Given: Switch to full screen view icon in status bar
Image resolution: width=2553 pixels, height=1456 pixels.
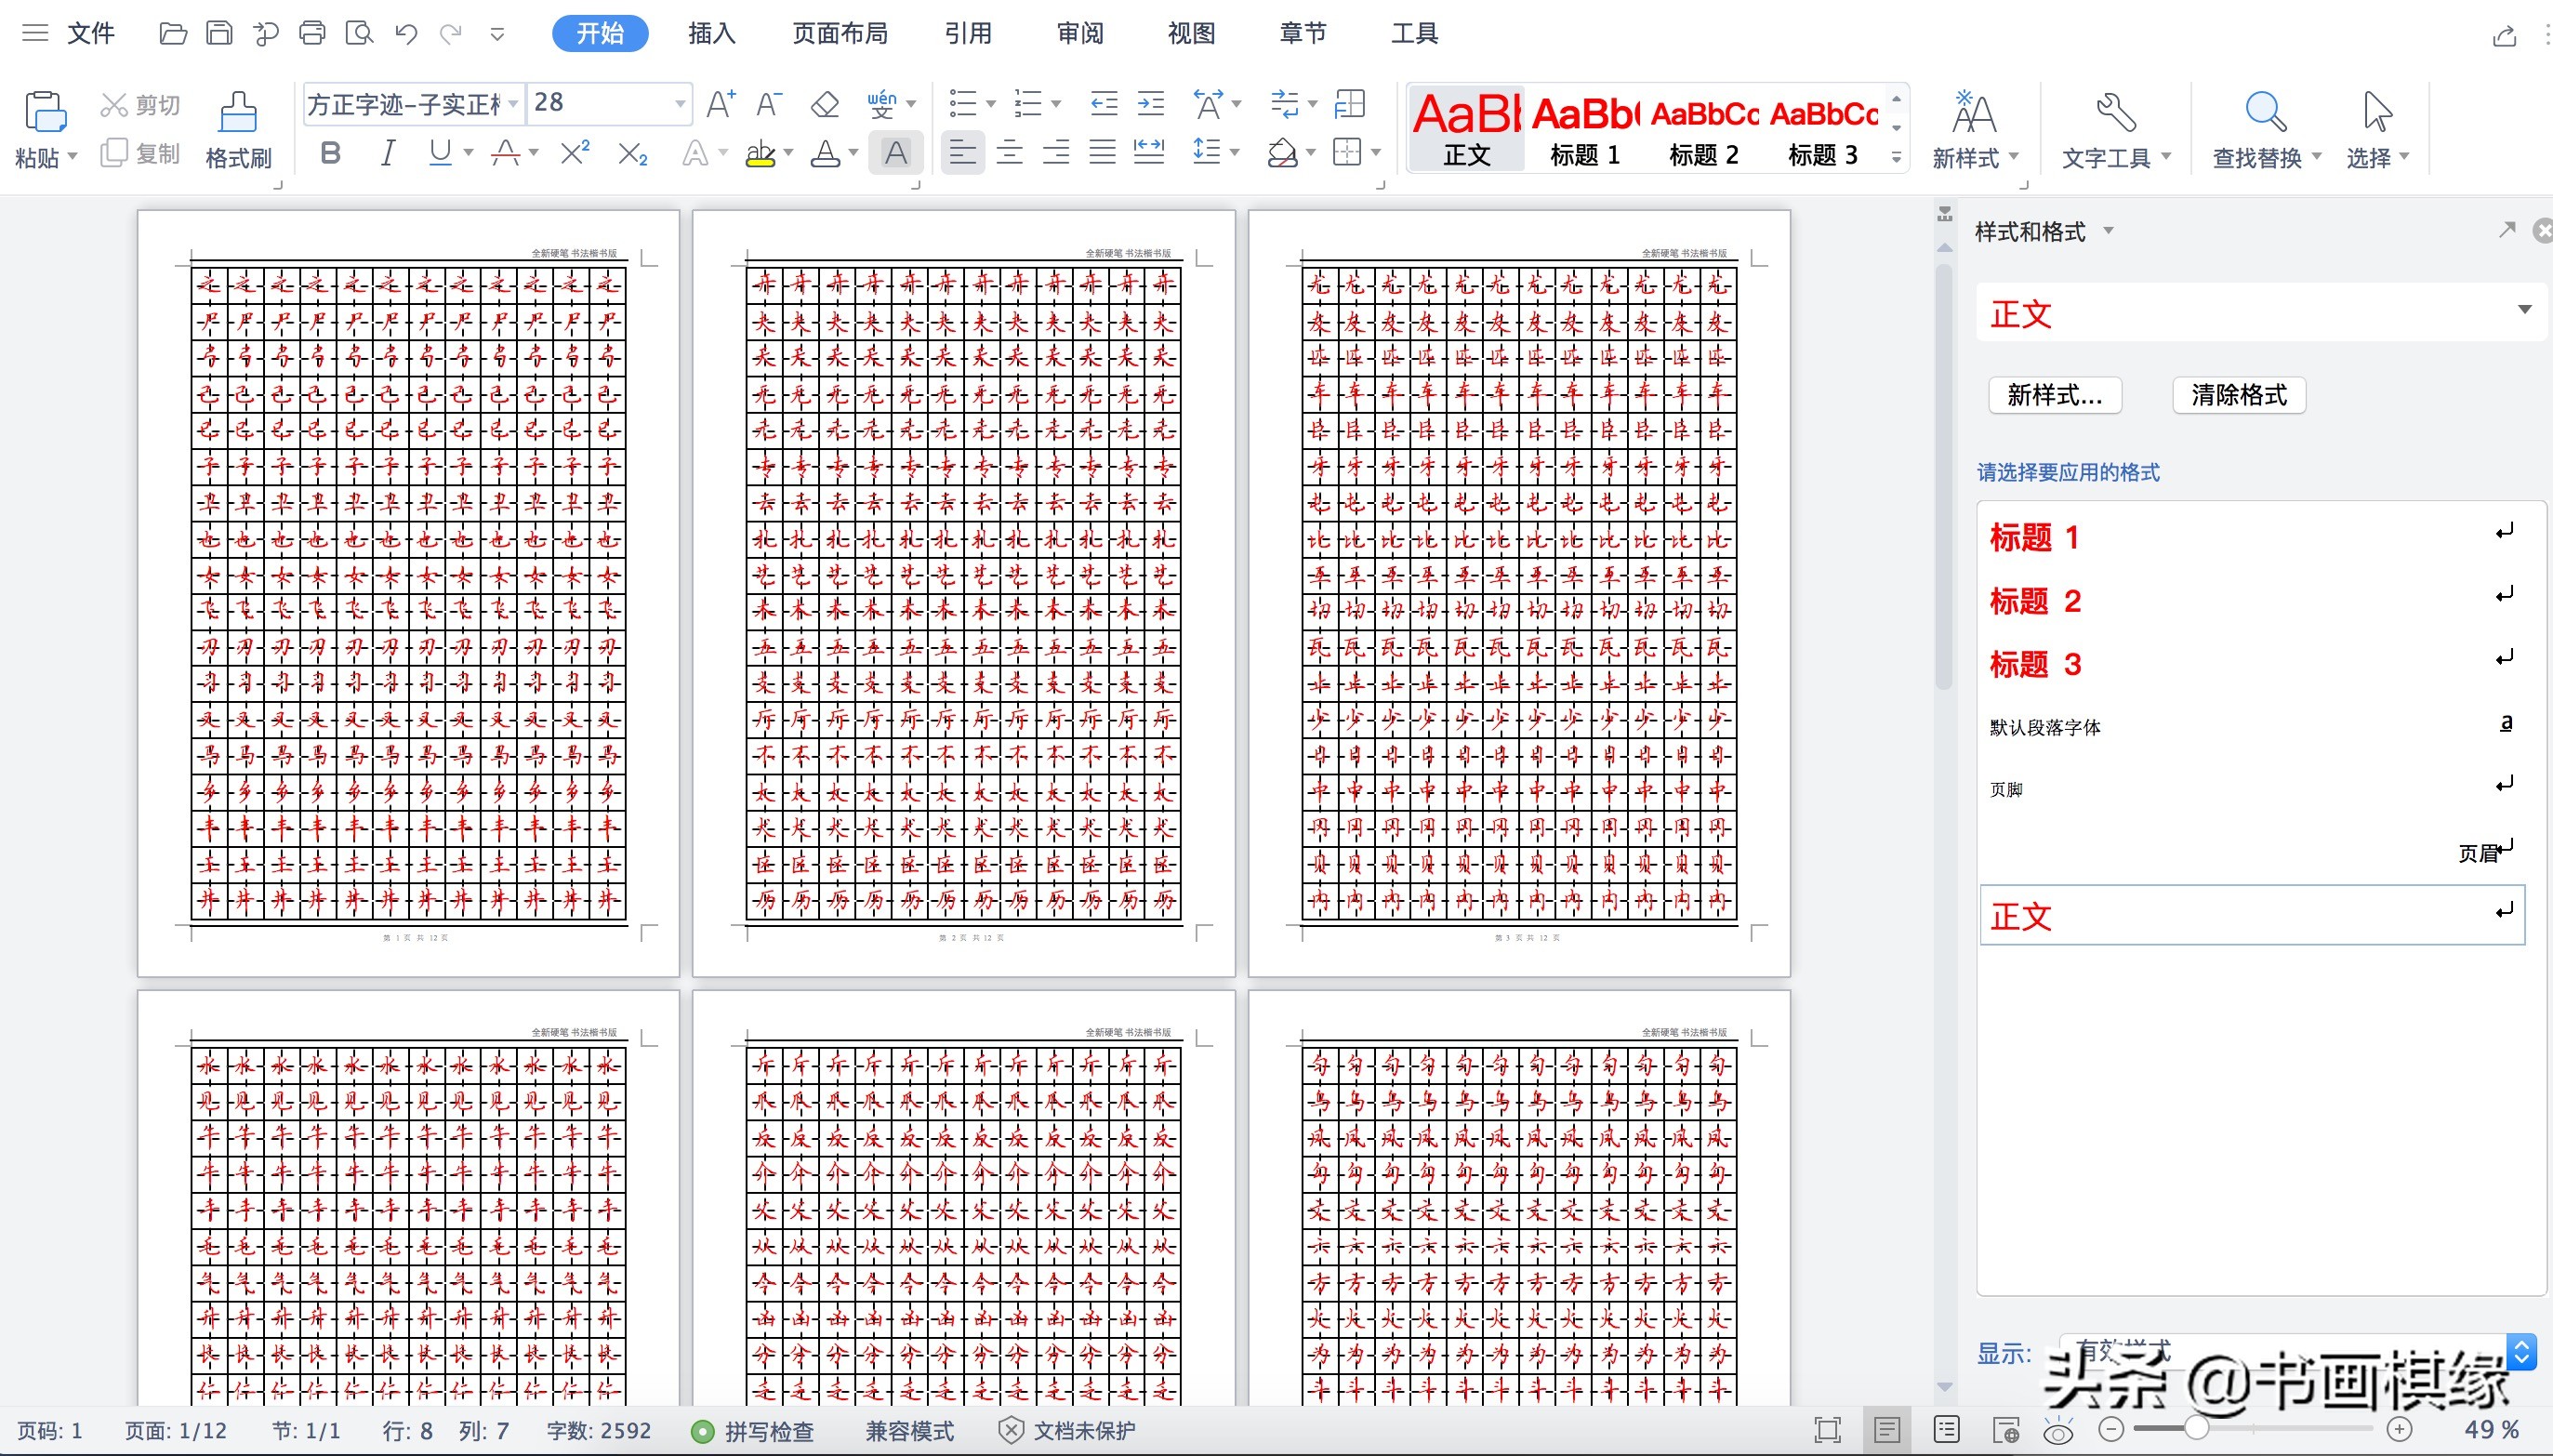Looking at the screenshot, I should (x=1827, y=1430).
